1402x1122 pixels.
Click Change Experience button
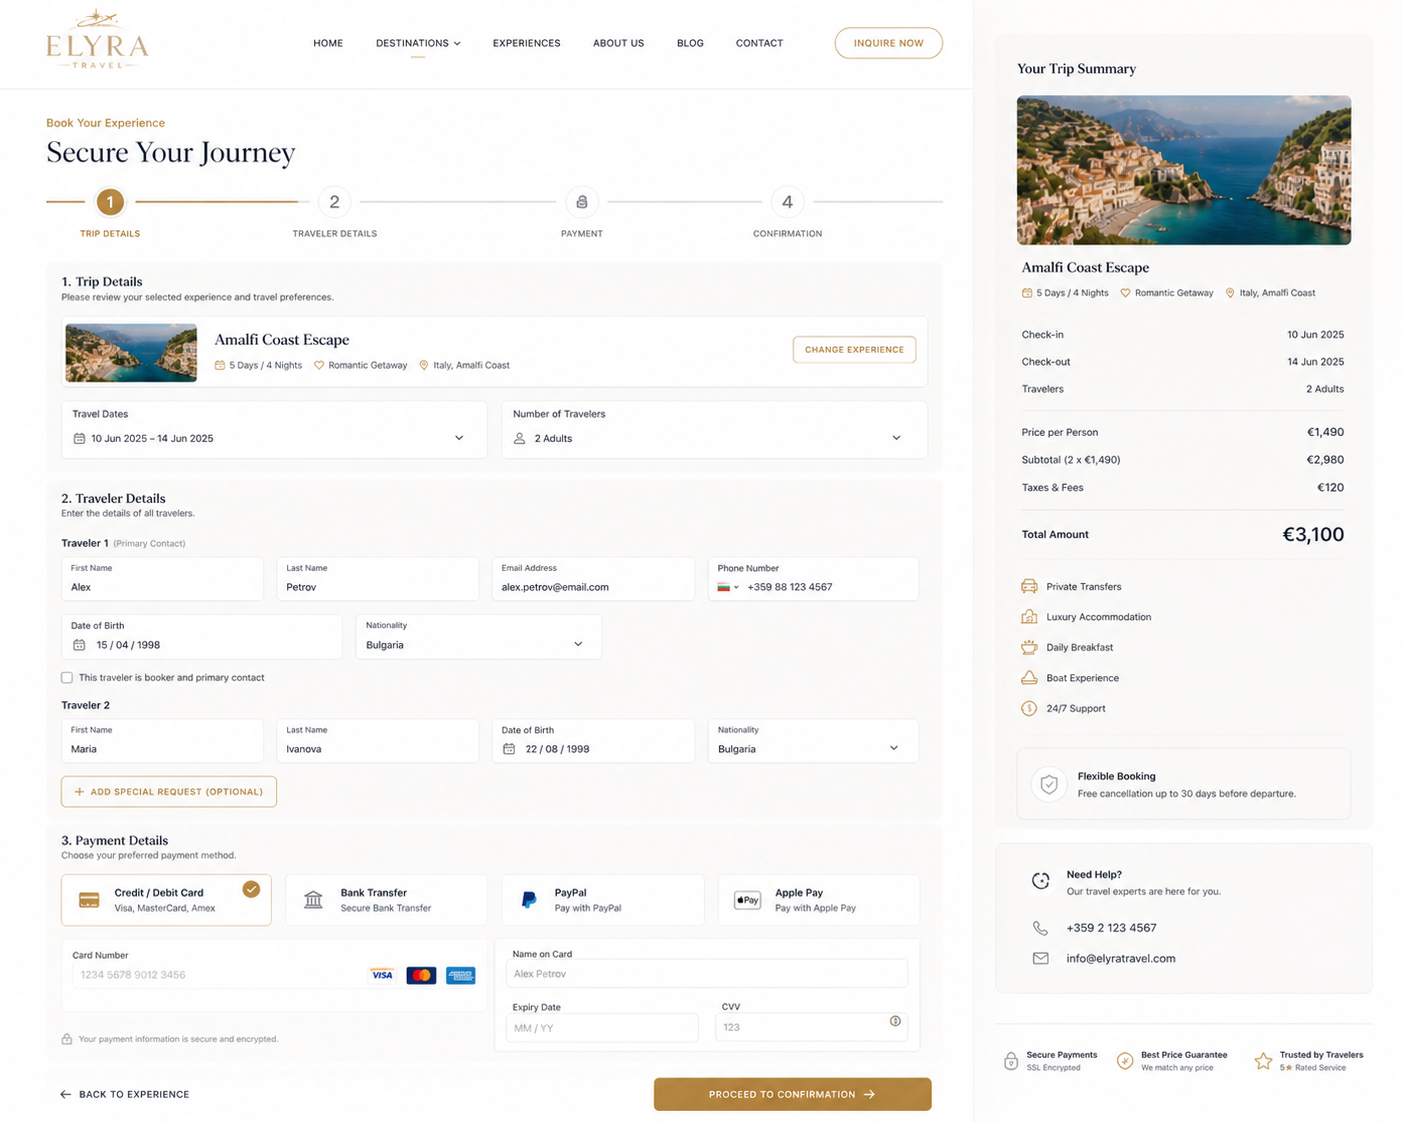[x=854, y=350]
